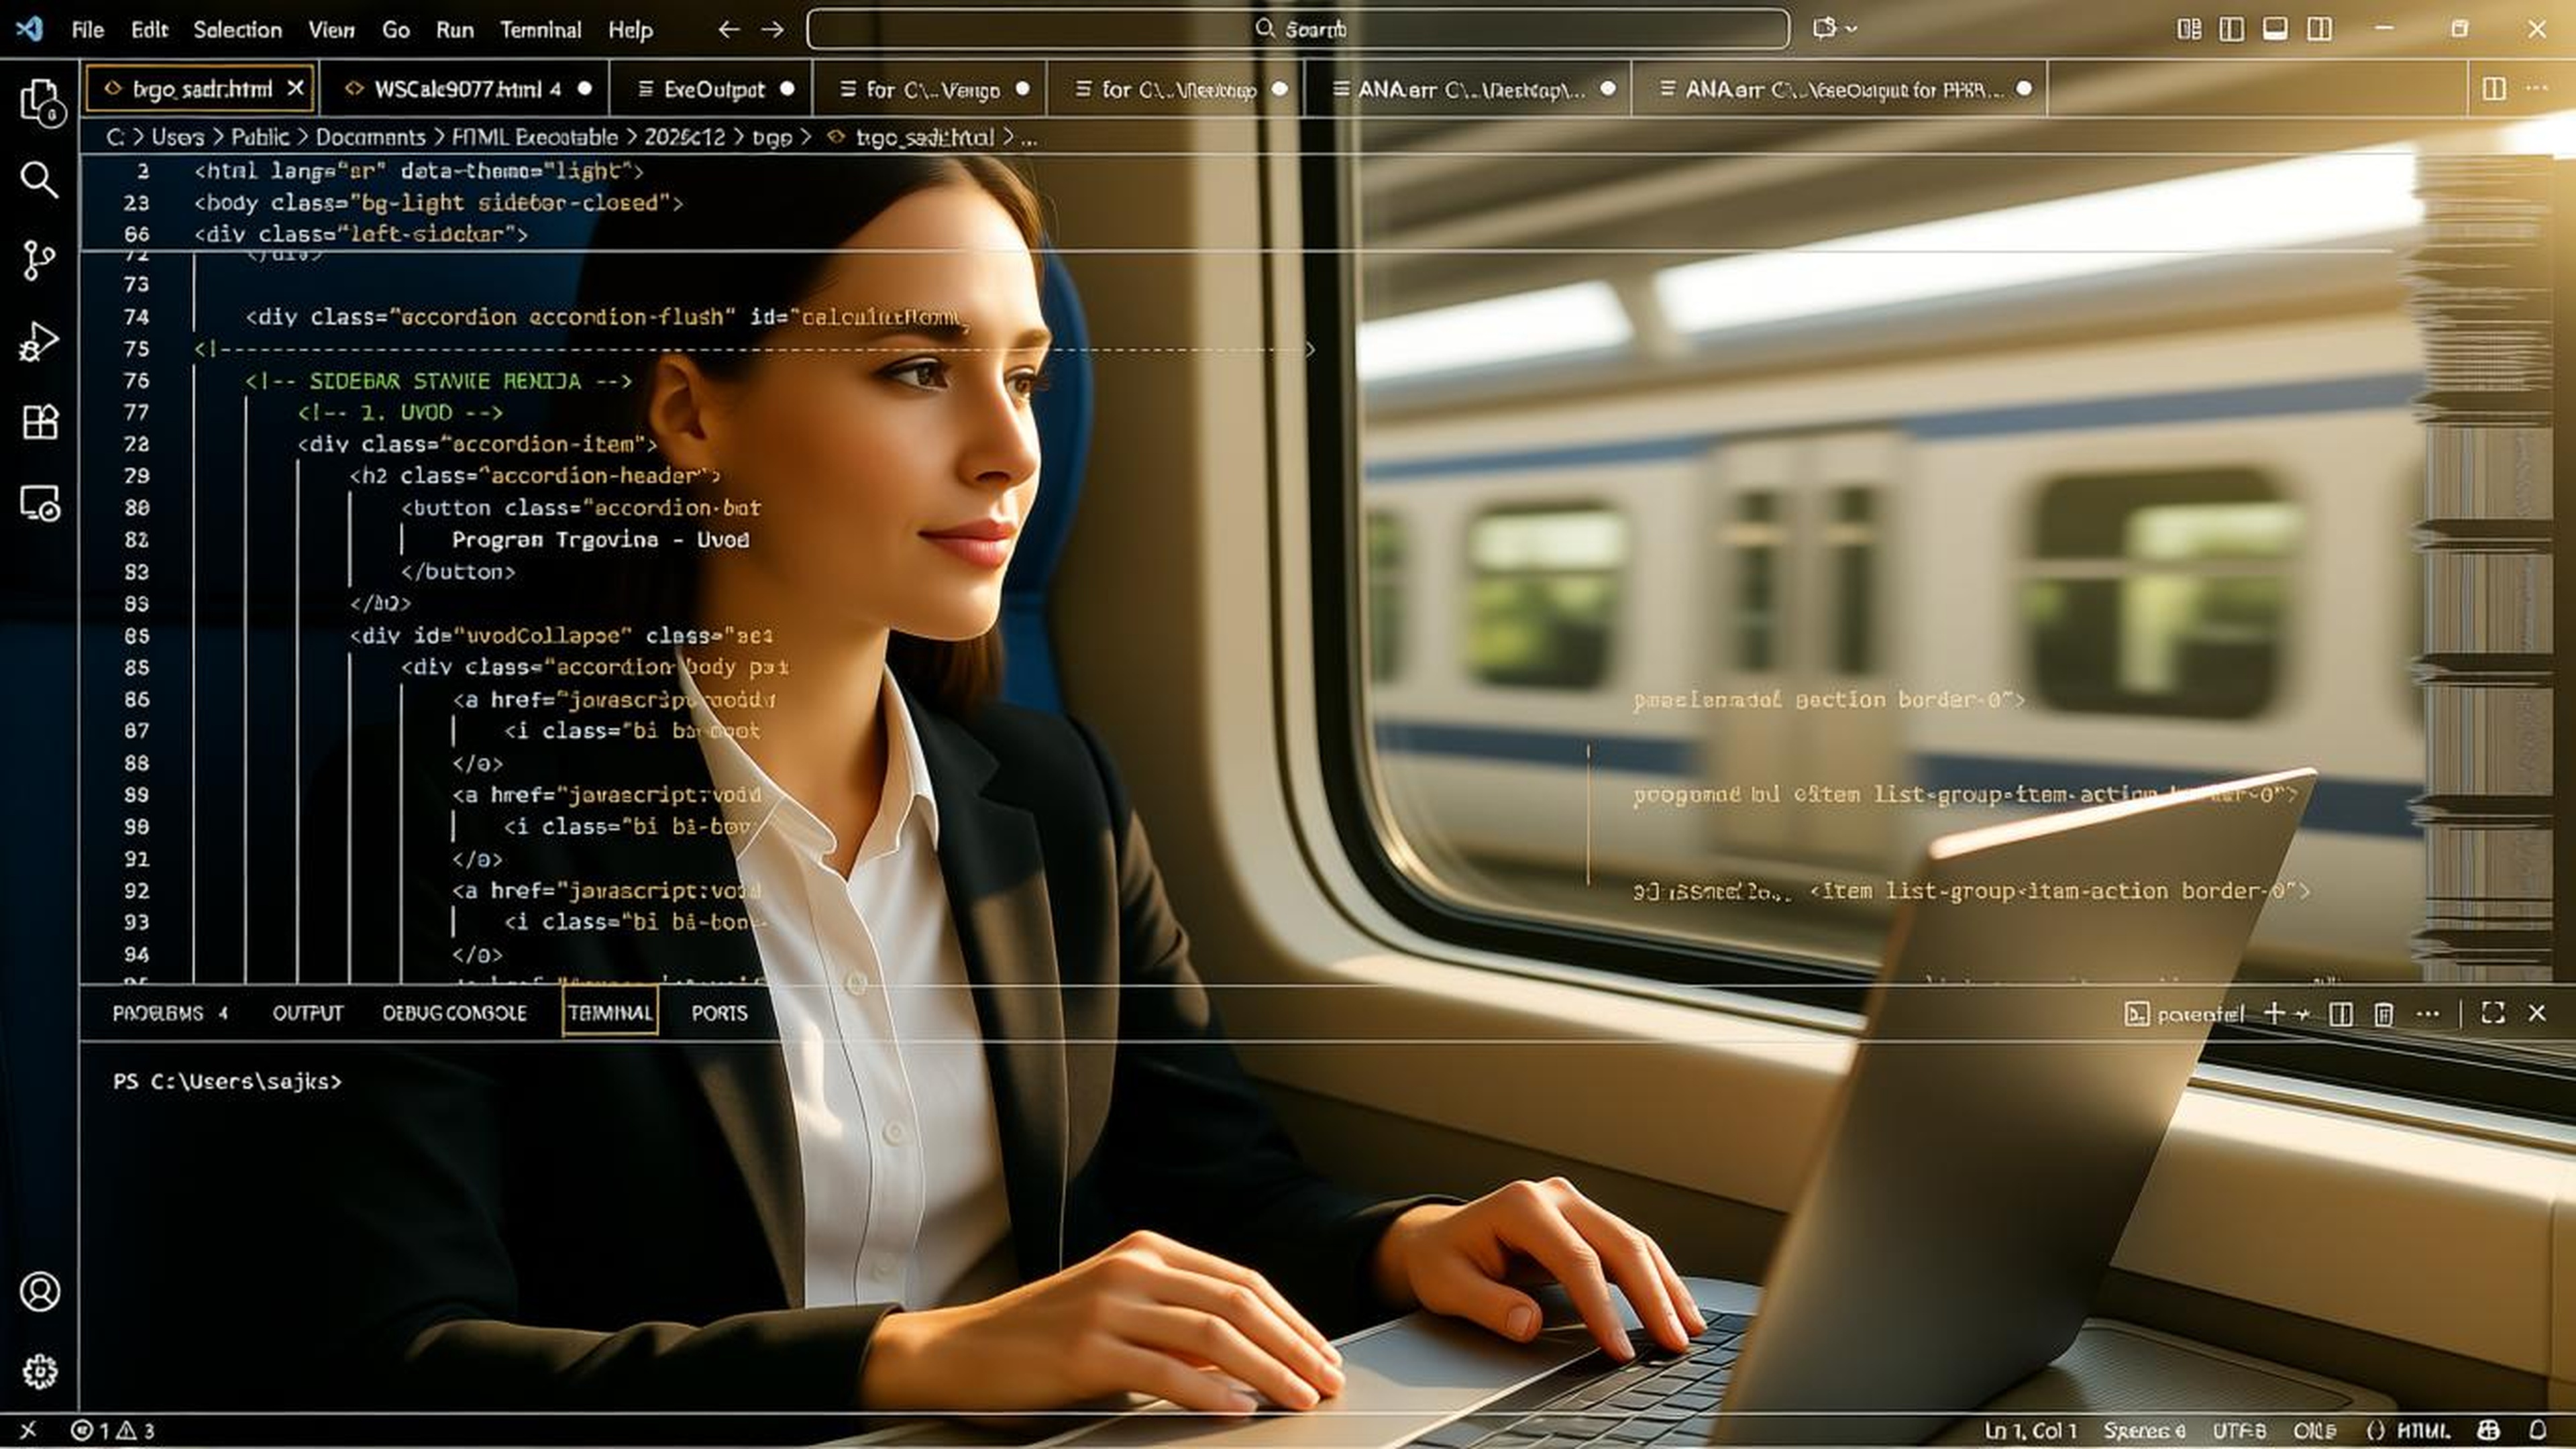Click Ln 1, Col 1 cursor position
Image resolution: width=2576 pixels, height=1449 pixels.
pyautogui.click(x=2031, y=1431)
